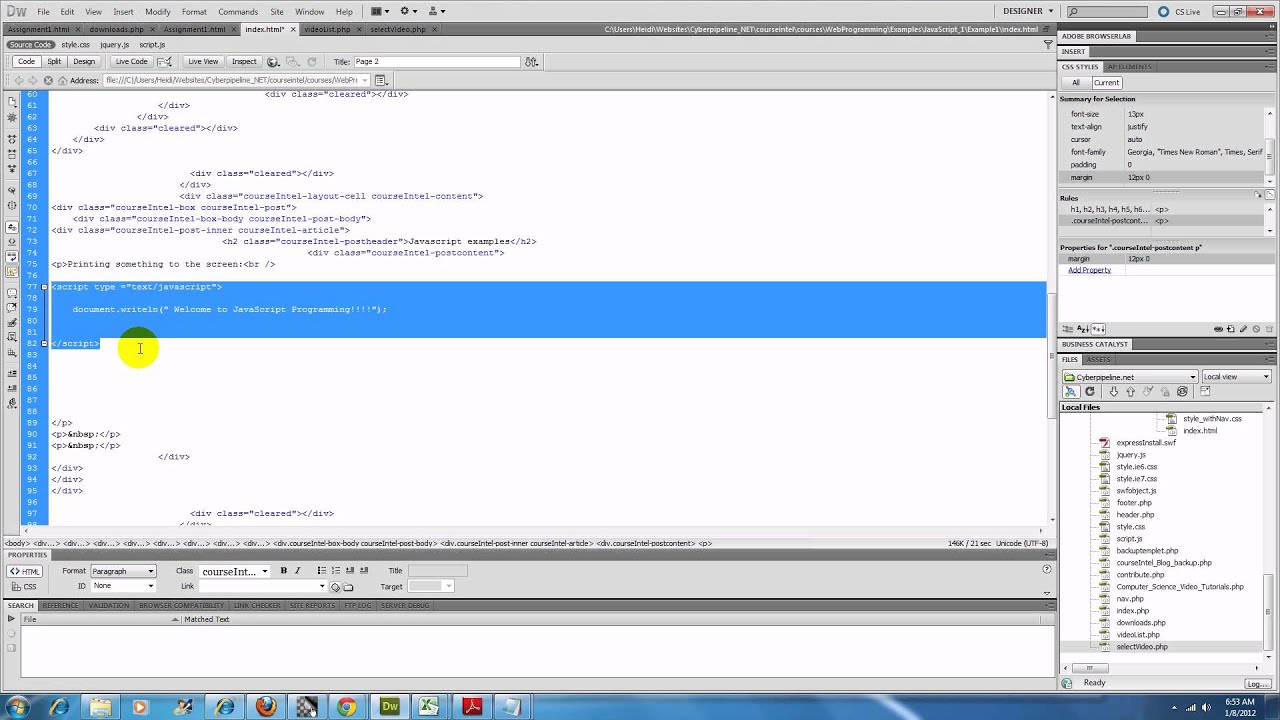This screenshot has height=720, width=1280.
Task: Click the Attach Style Sheet chain icon
Action: click(1218, 329)
